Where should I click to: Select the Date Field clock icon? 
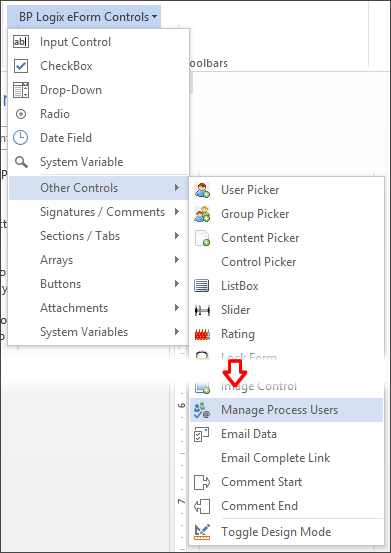(x=20, y=138)
